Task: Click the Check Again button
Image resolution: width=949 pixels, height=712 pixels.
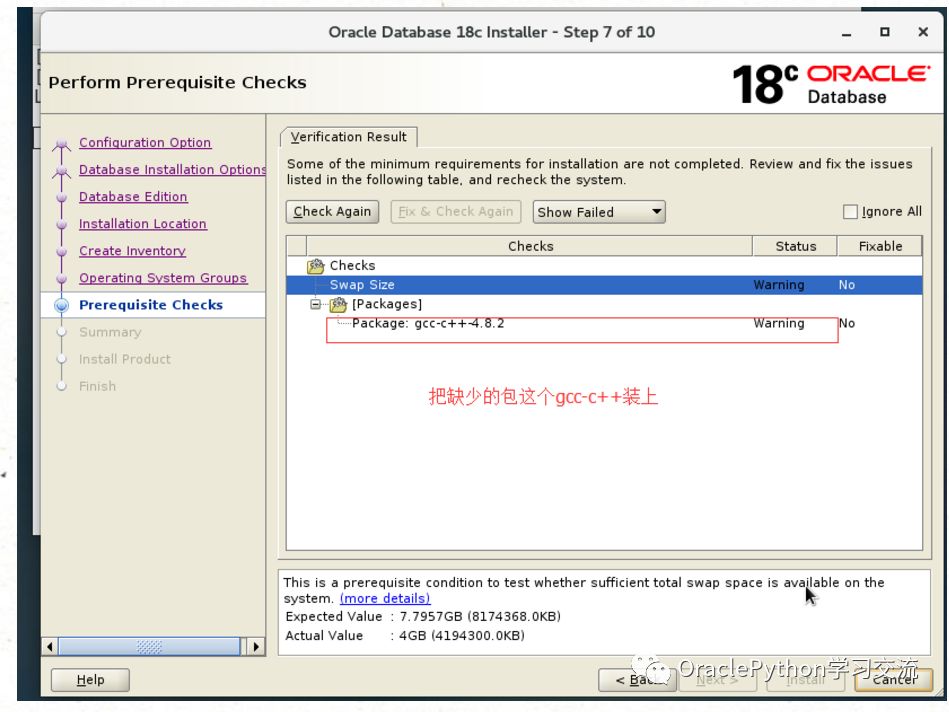Action: click(332, 212)
